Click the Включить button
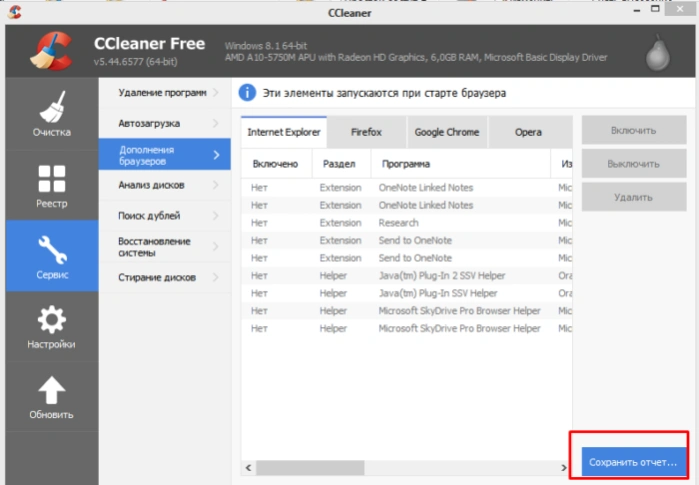Image resolution: width=699 pixels, height=485 pixels. pos(633,130)
